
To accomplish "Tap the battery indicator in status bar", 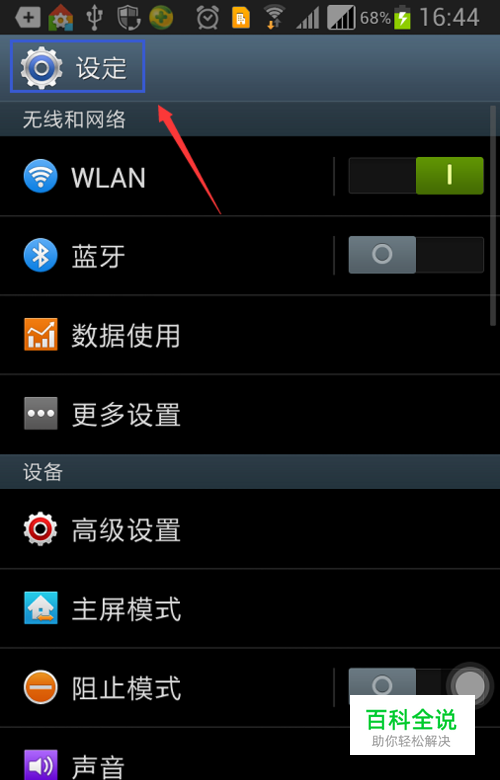I will coord(402,18).
